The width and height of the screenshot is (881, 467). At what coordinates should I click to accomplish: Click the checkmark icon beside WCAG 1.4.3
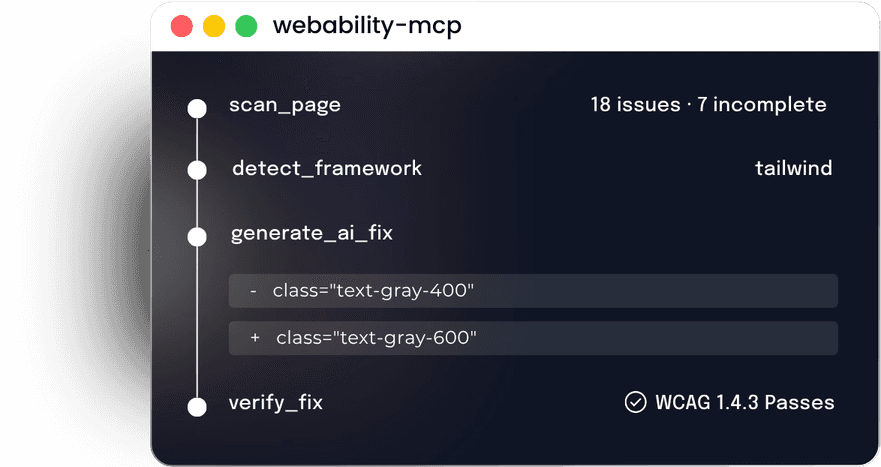click(x=635, y=402)
